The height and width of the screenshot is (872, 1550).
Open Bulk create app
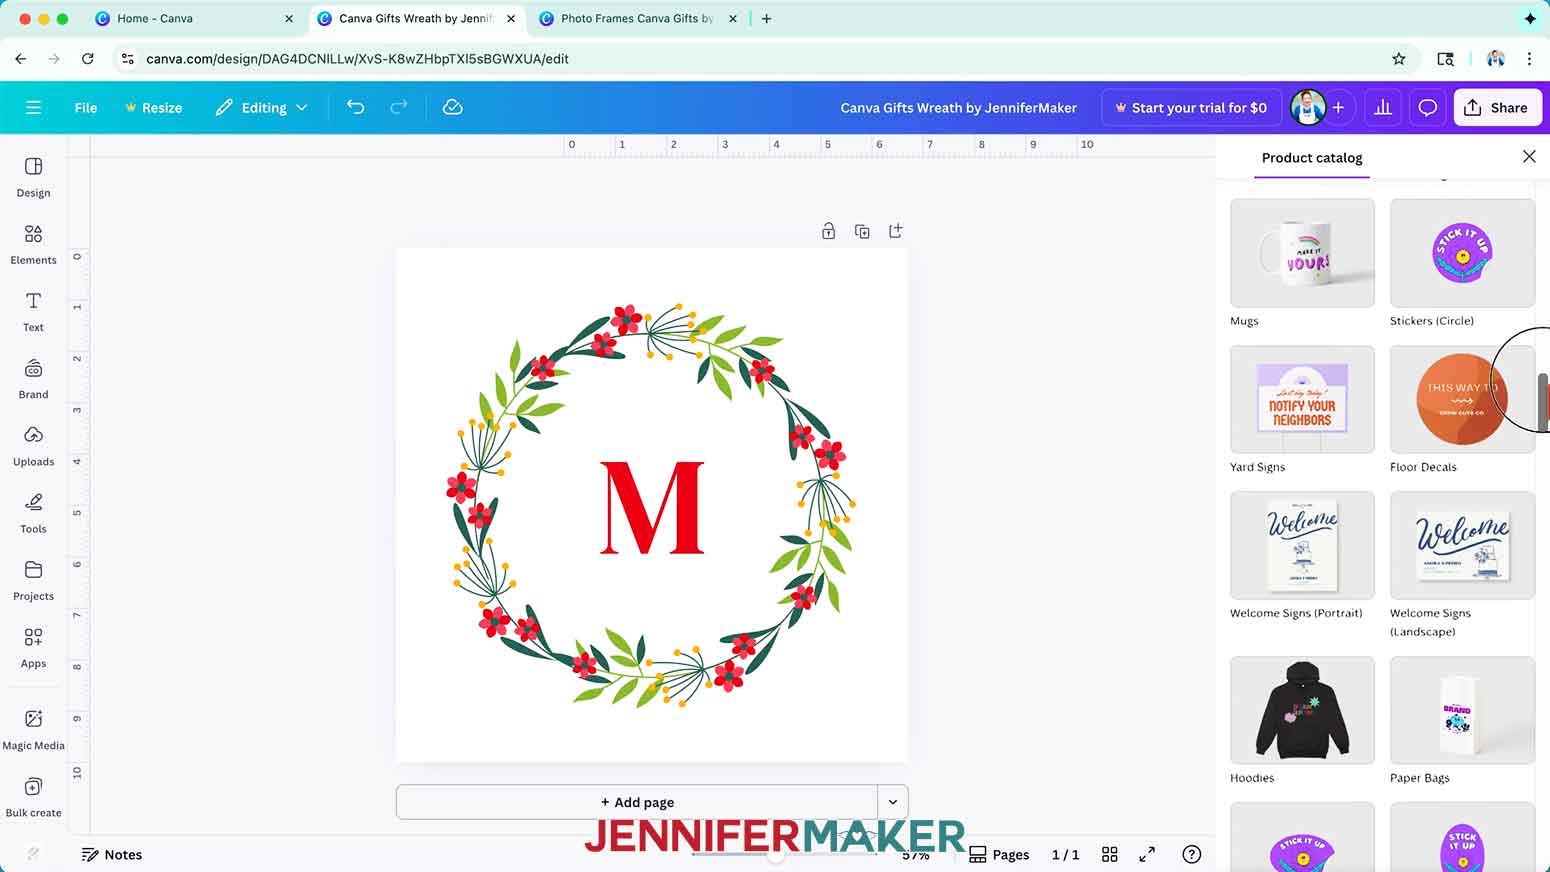point(33,796)
